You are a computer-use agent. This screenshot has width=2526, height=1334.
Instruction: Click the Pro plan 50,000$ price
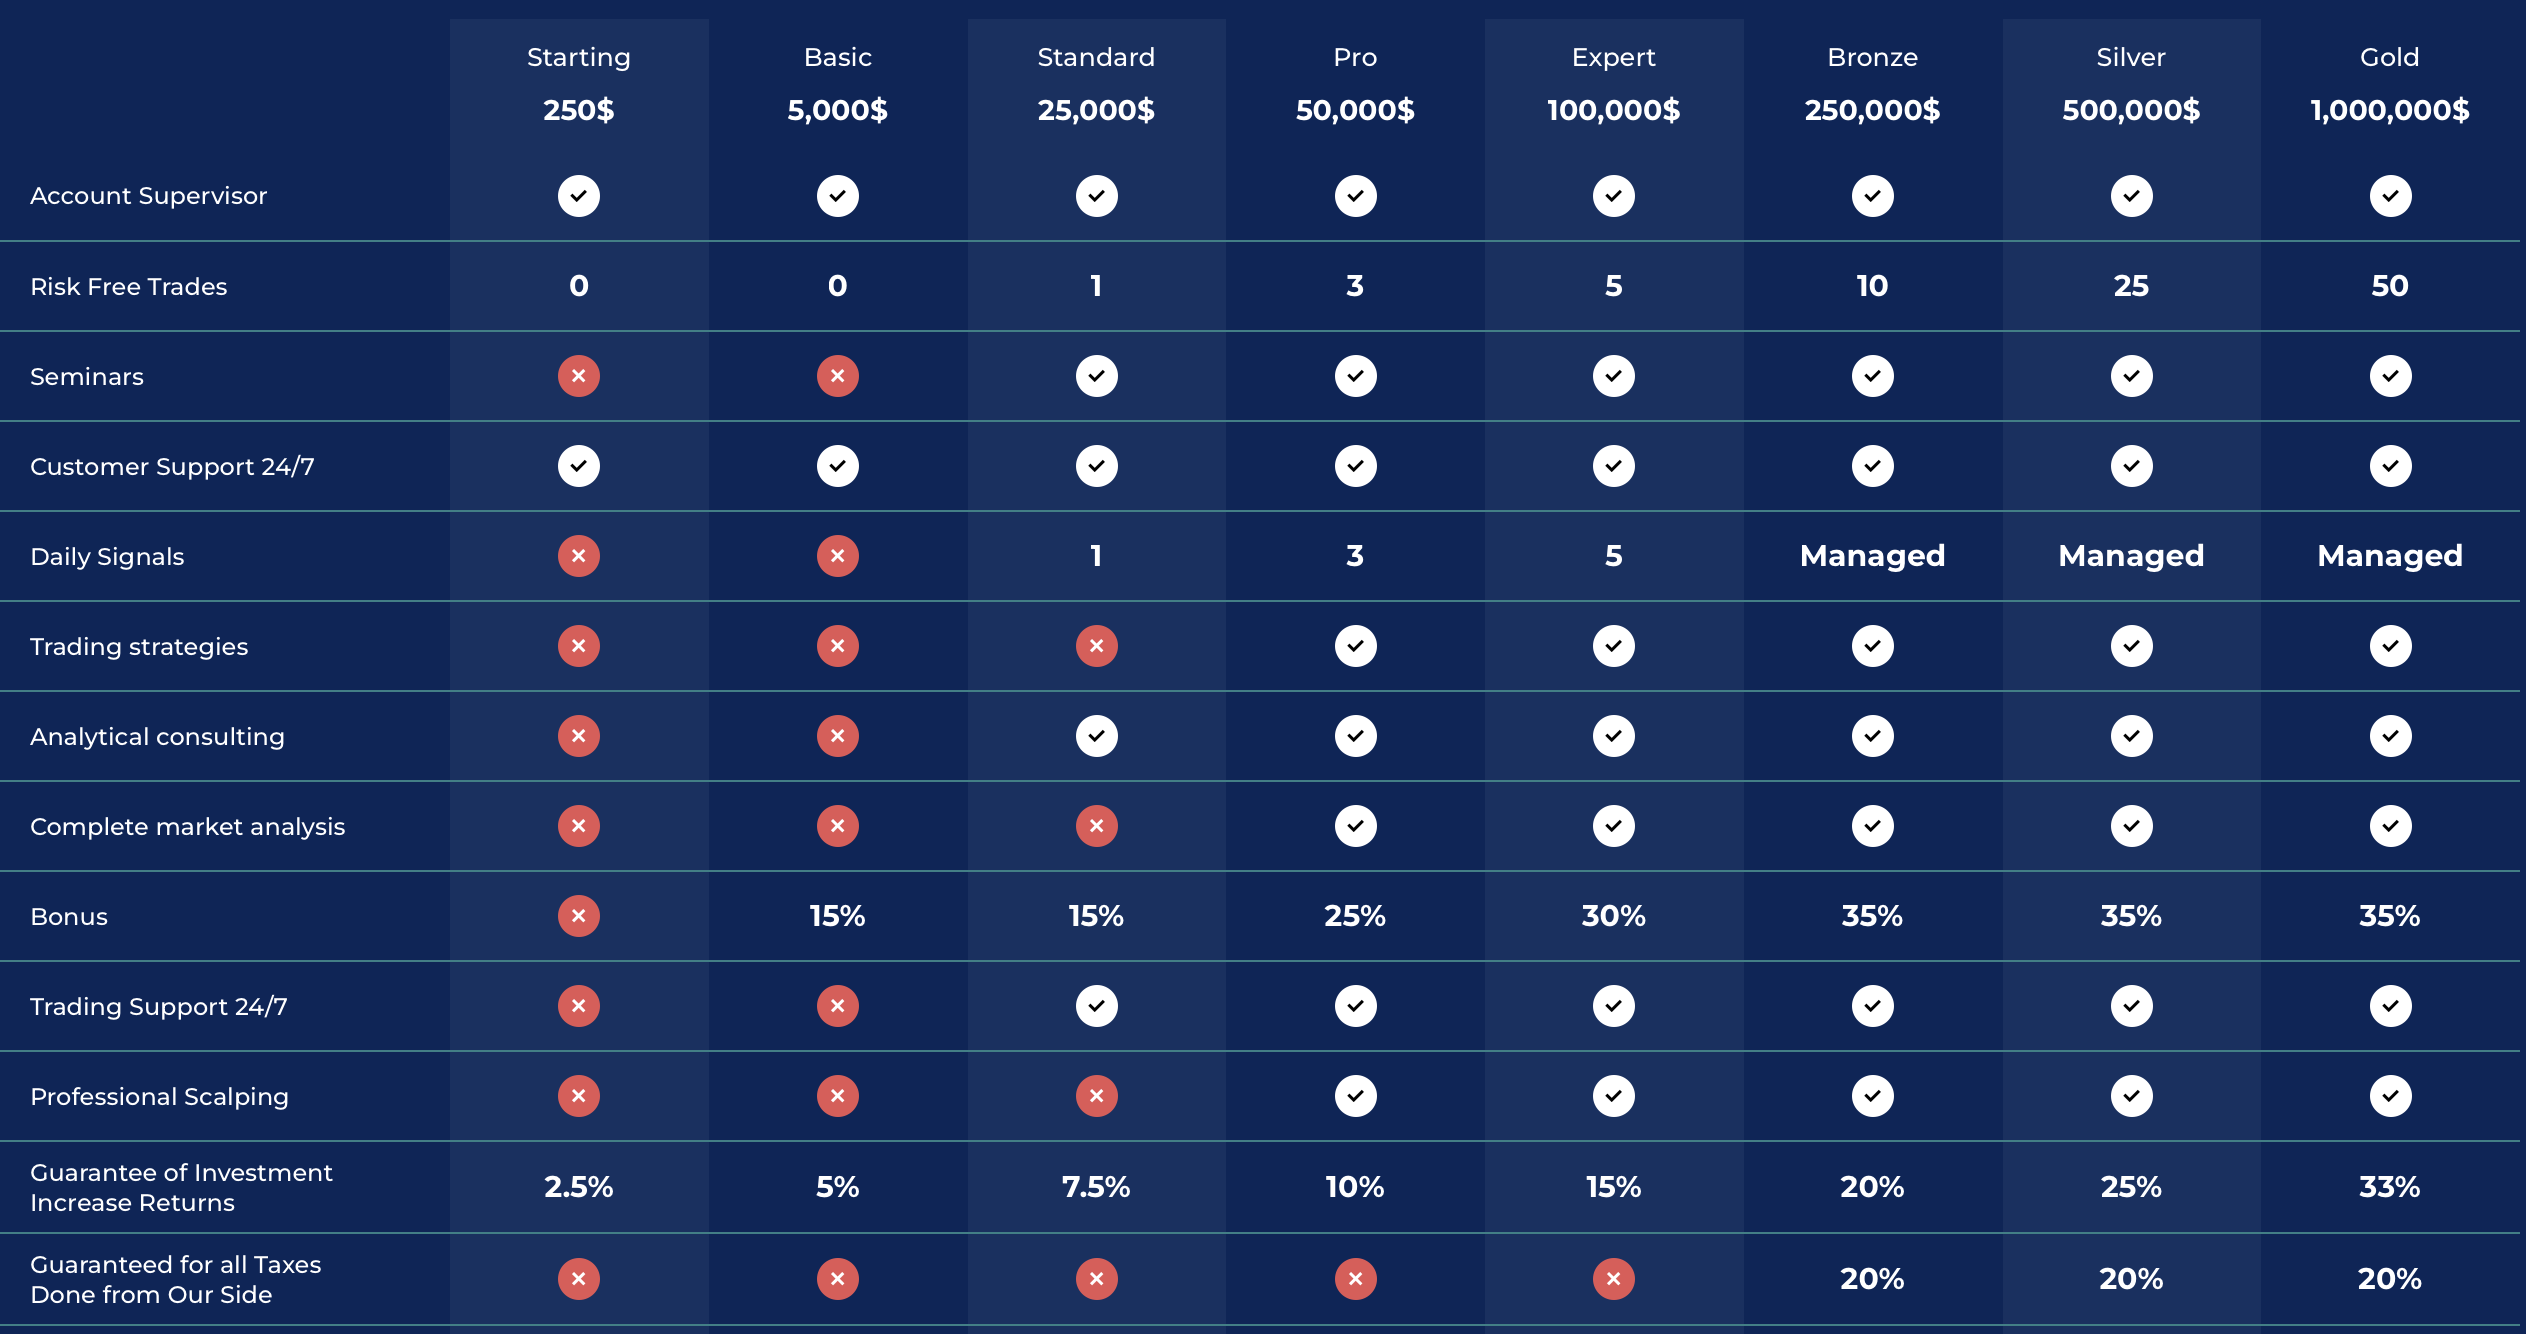pyautogui.click(x=1355, y=110)
